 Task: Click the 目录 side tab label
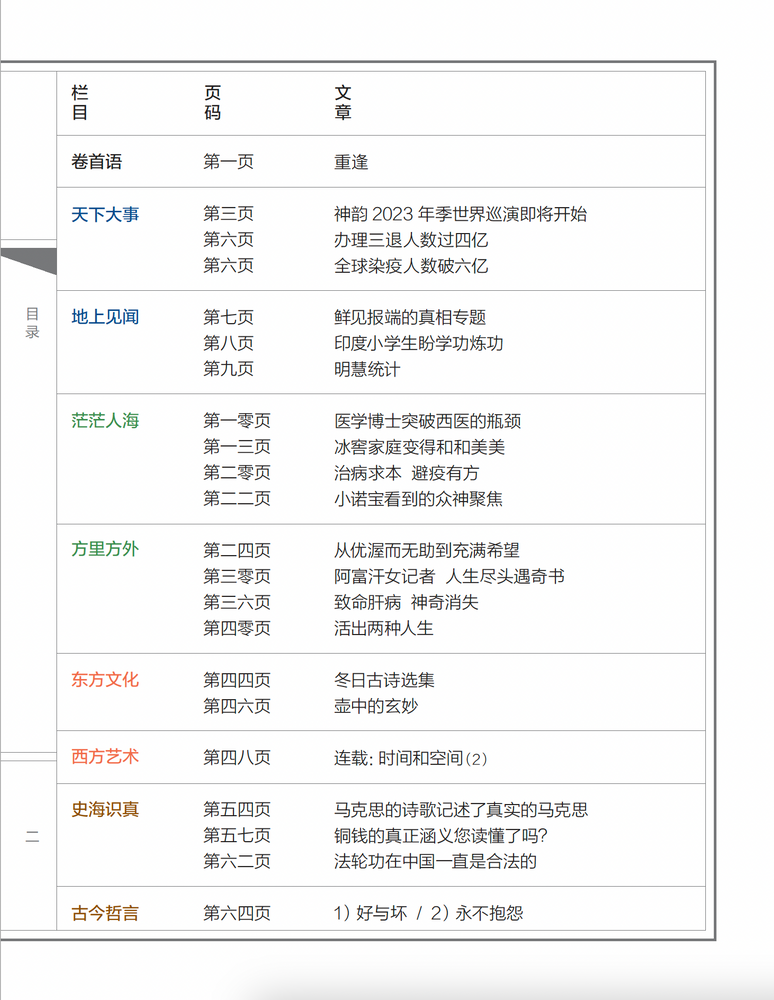pos(32,323)
